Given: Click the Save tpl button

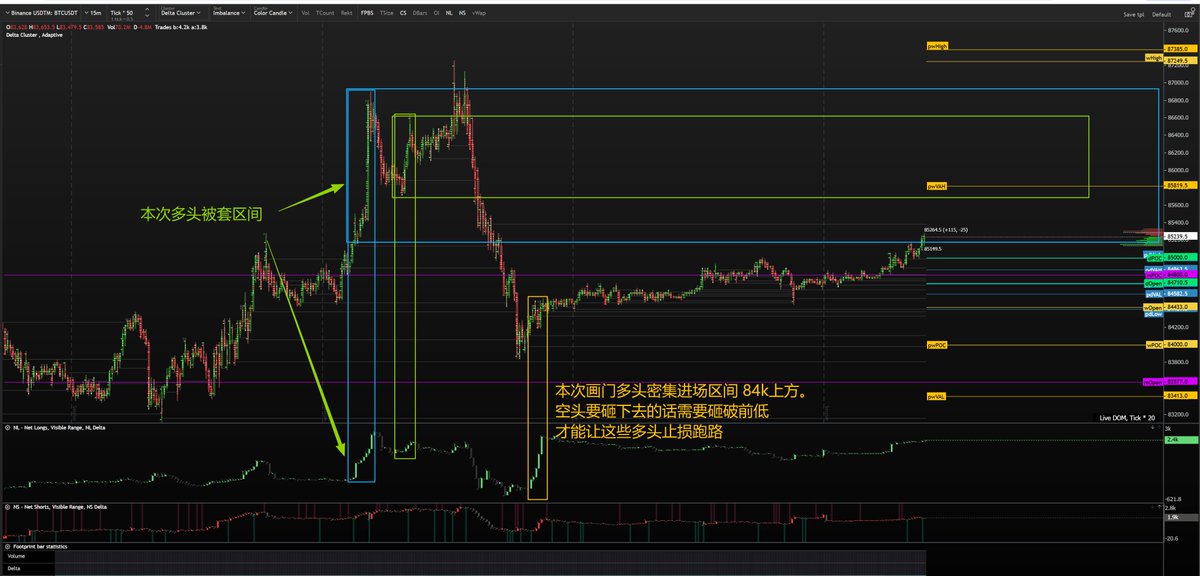Looking at the screenshot, I should pyautogui.click(x=1134, y=15).
